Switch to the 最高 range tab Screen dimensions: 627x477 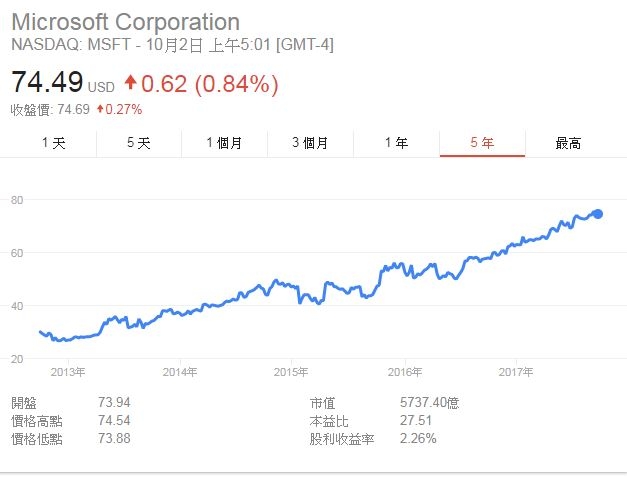coord(568,143)
